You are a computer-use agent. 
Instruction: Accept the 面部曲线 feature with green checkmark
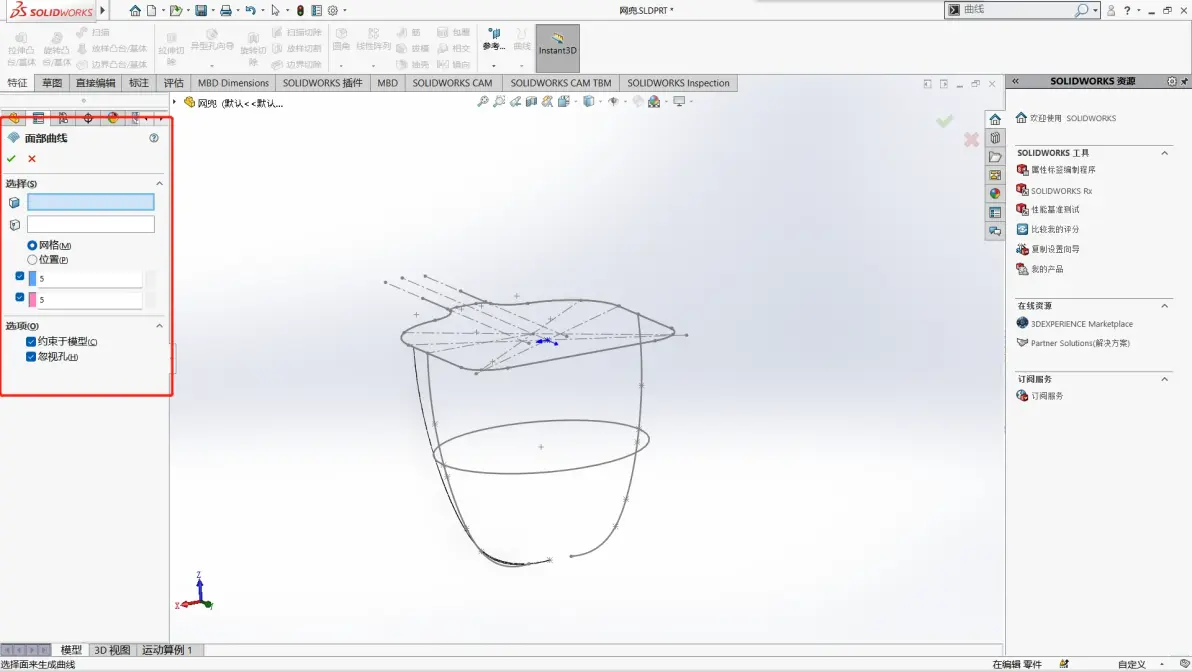(x=11, y=159)
